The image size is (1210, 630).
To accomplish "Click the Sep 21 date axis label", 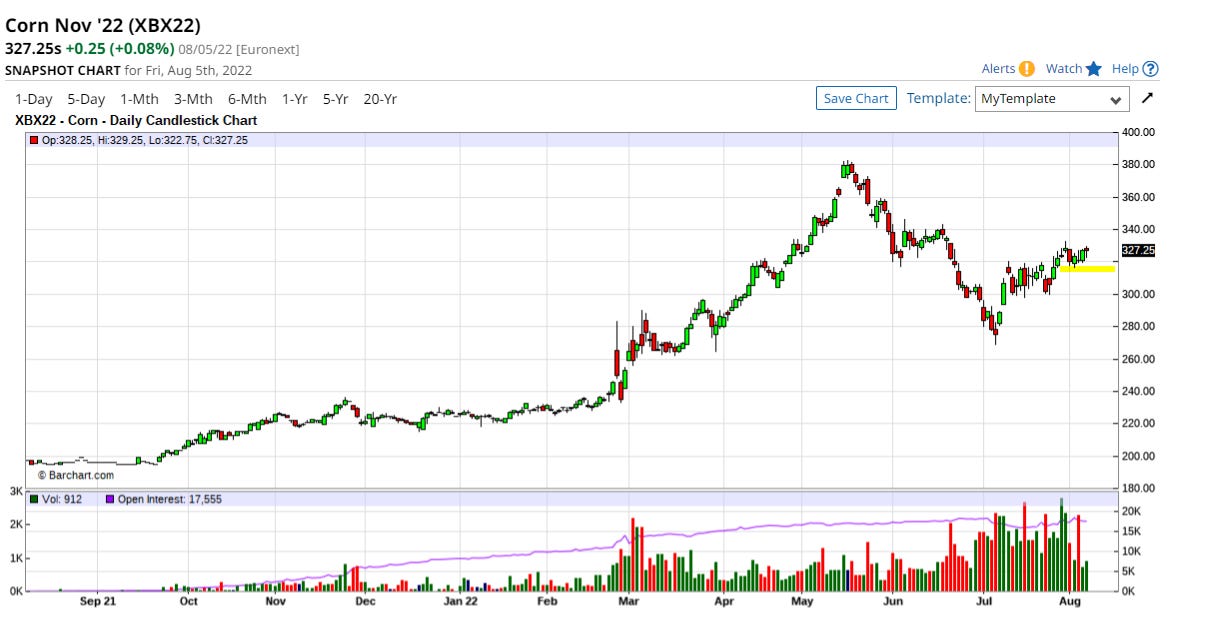I will (x=98, y=601).
